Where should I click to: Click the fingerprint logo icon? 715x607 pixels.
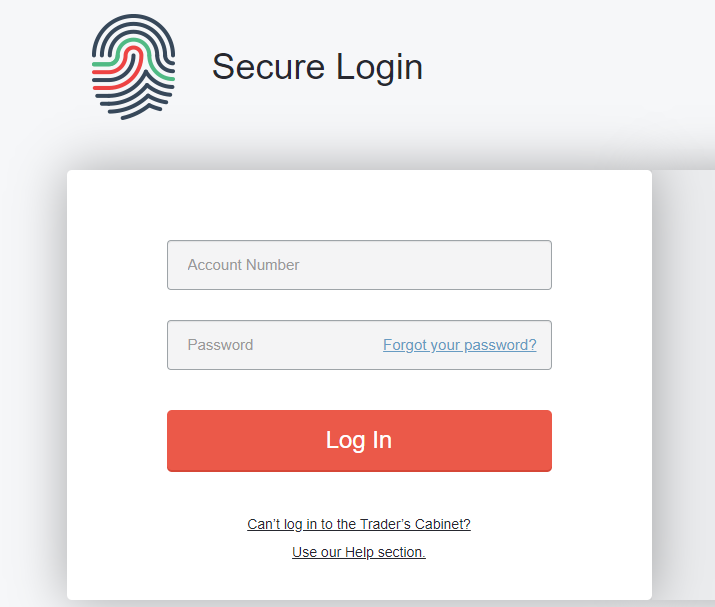click(x=133, y=67)
